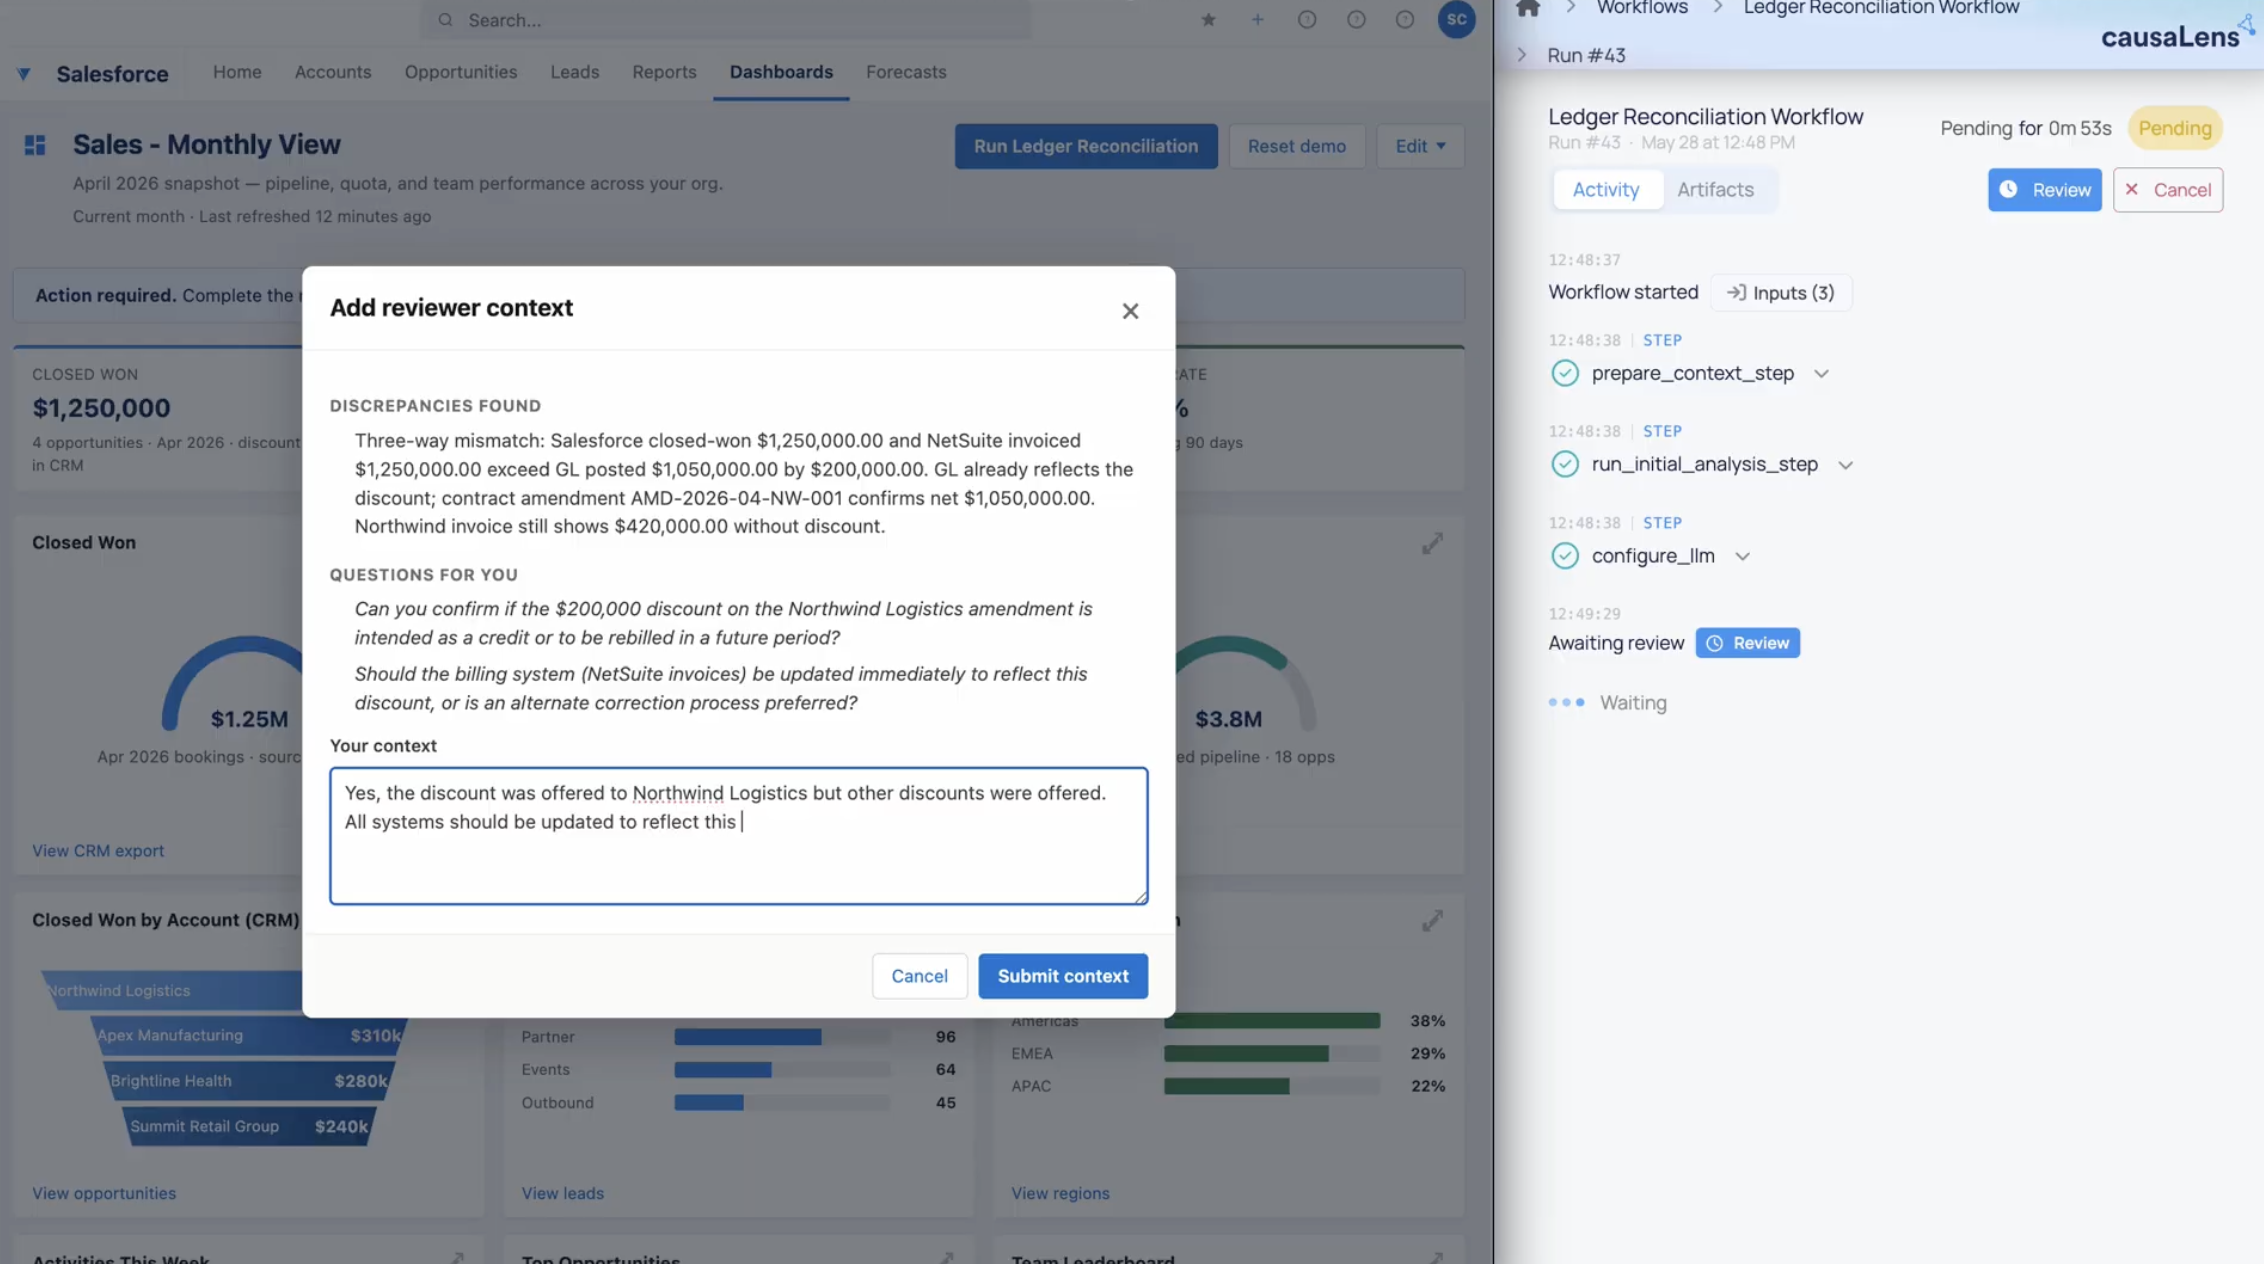The width and height of the screenshot is (2264, 1264).
Task: Open the SC user avatar menu
Action: pyautogui.click(x=1456, y=20)
